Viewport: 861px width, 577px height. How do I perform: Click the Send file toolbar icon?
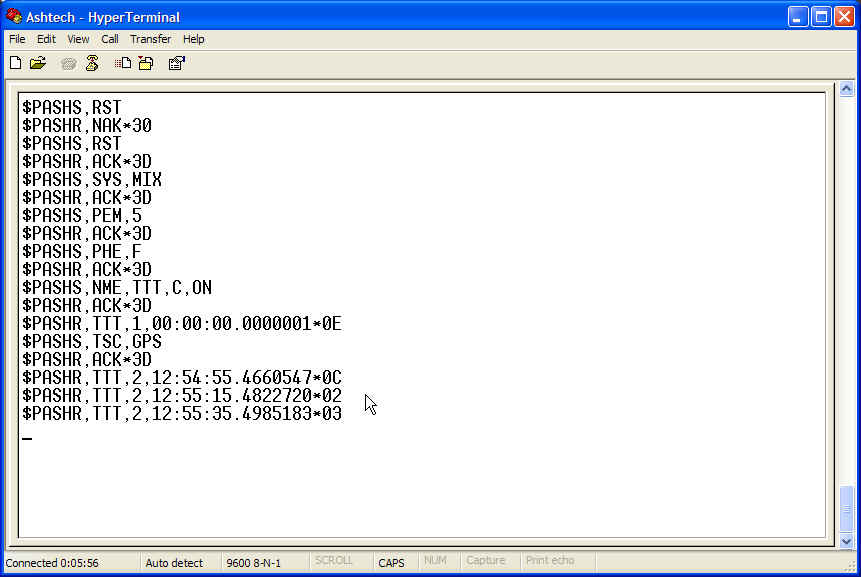(123, 63)
